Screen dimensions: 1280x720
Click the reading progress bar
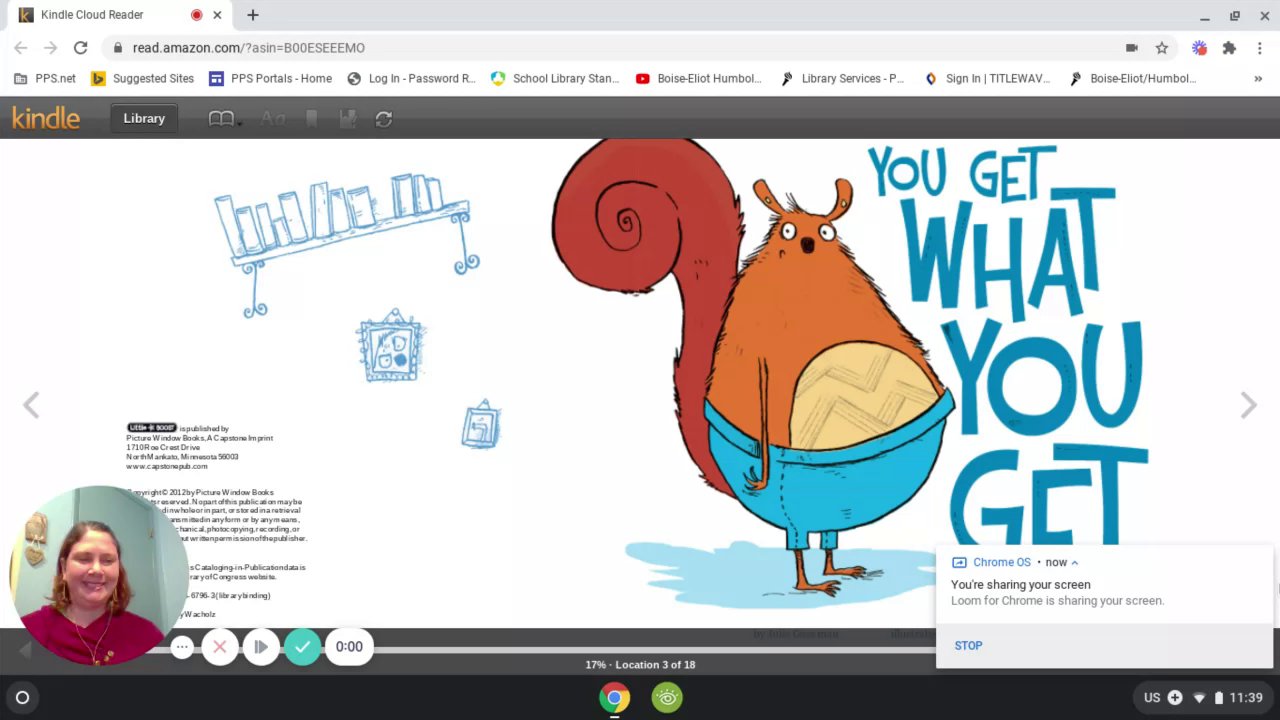tap(640, 649)
